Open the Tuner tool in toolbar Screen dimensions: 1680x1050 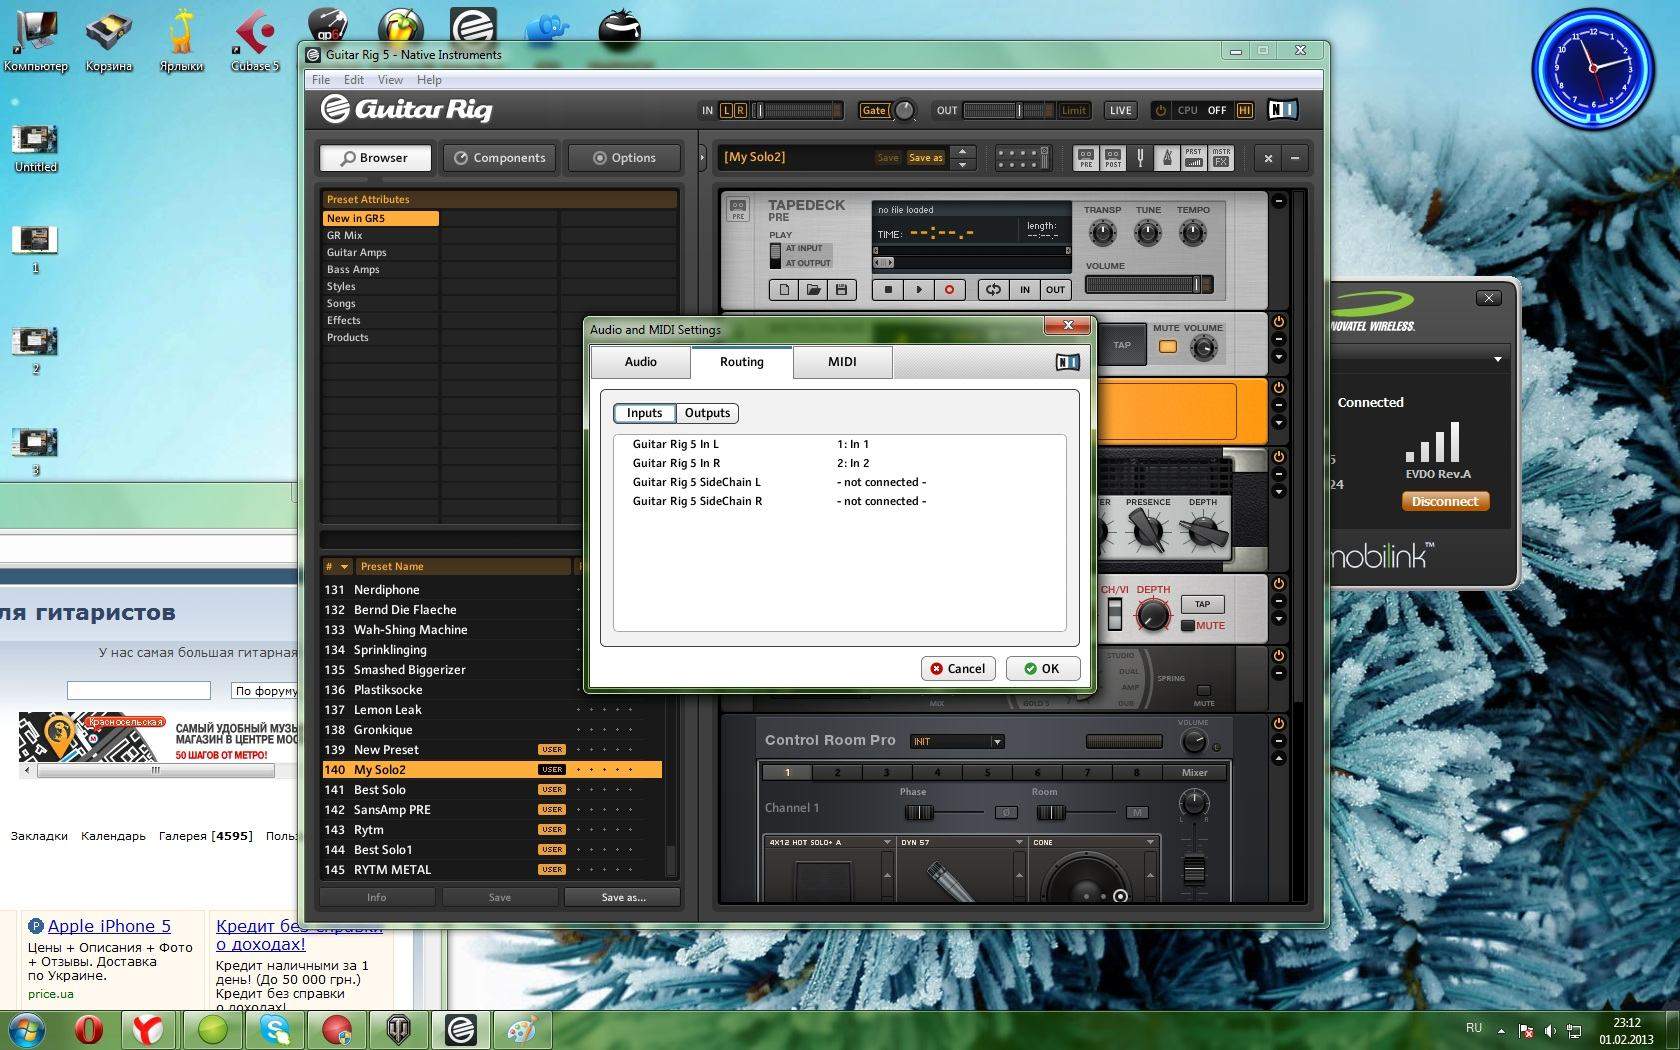tap(1140, 158)
